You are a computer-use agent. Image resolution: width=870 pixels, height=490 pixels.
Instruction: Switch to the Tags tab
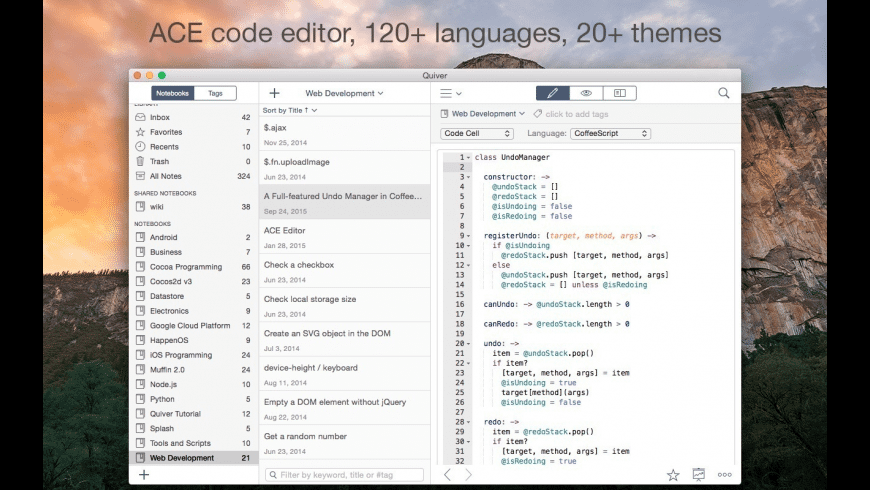215,93
